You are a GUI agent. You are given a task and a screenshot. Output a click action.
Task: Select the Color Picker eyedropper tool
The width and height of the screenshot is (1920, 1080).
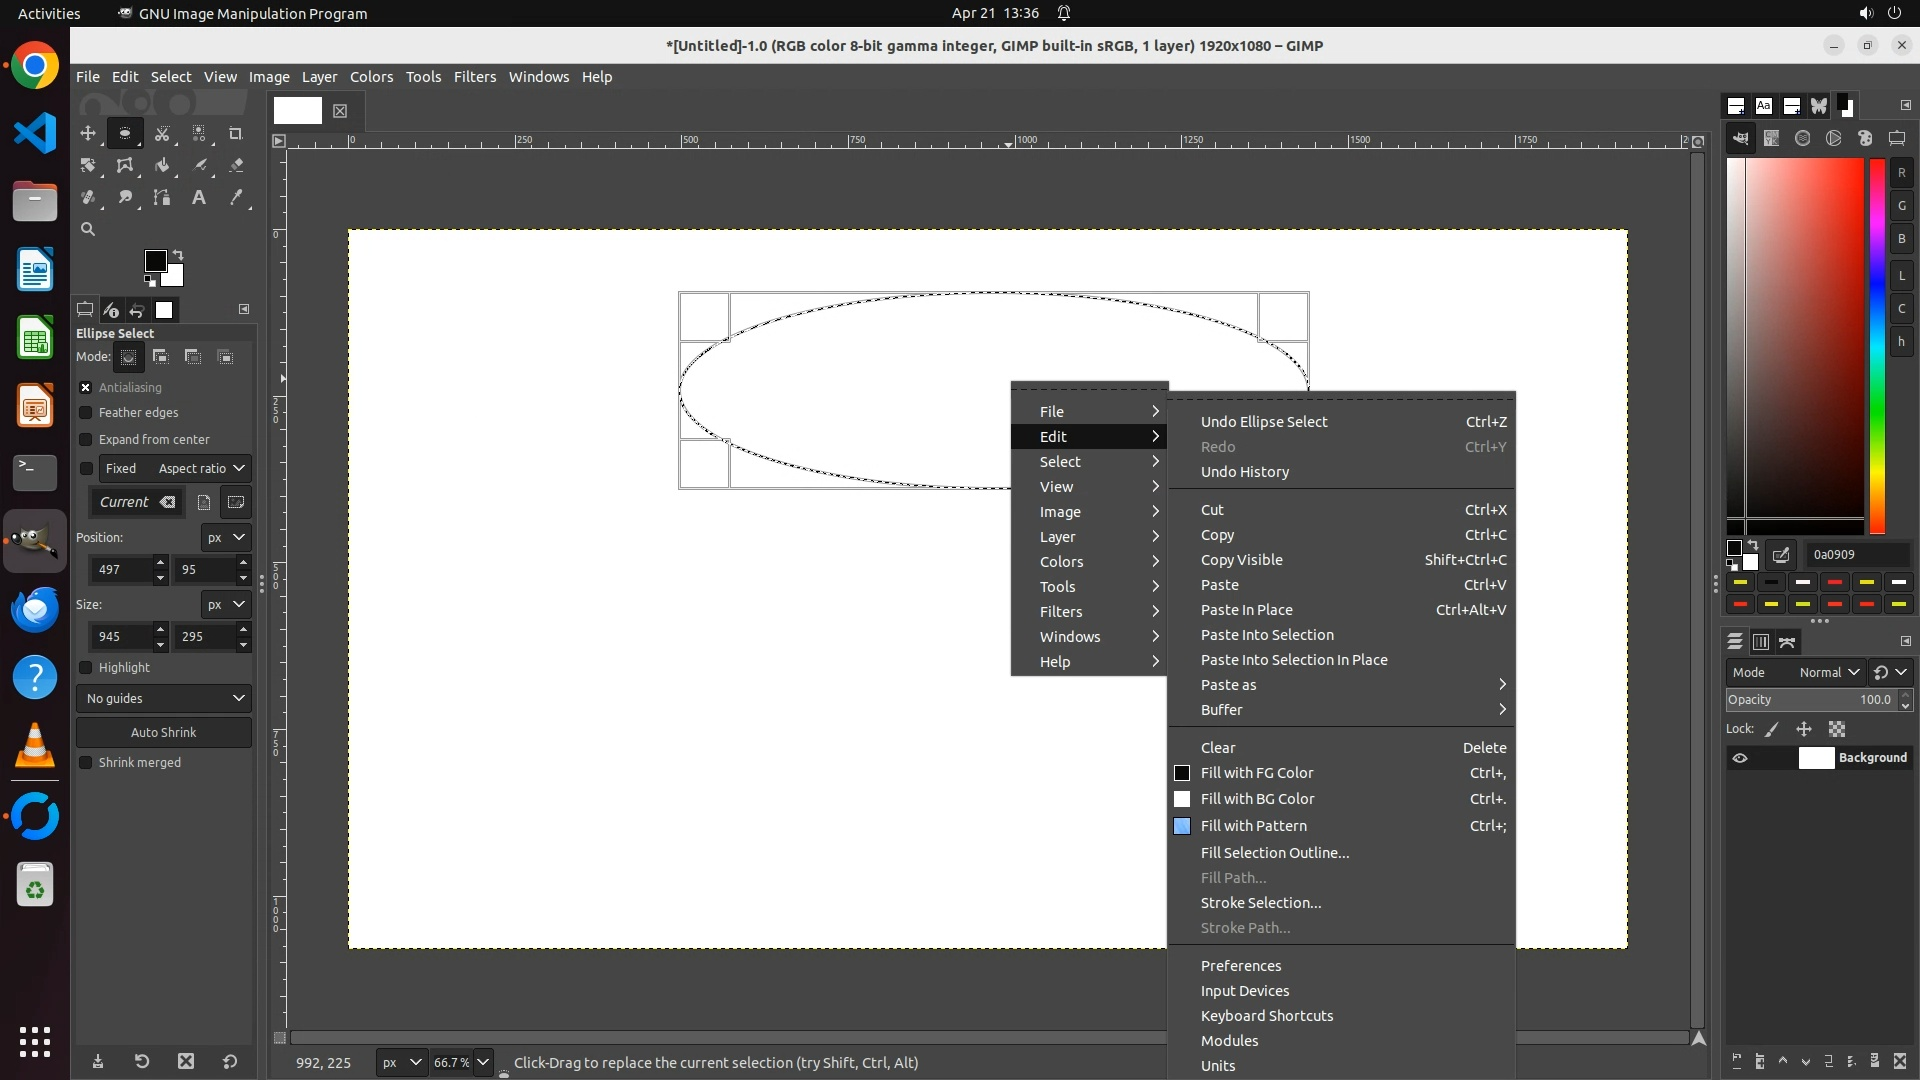[x=236, y=197]
